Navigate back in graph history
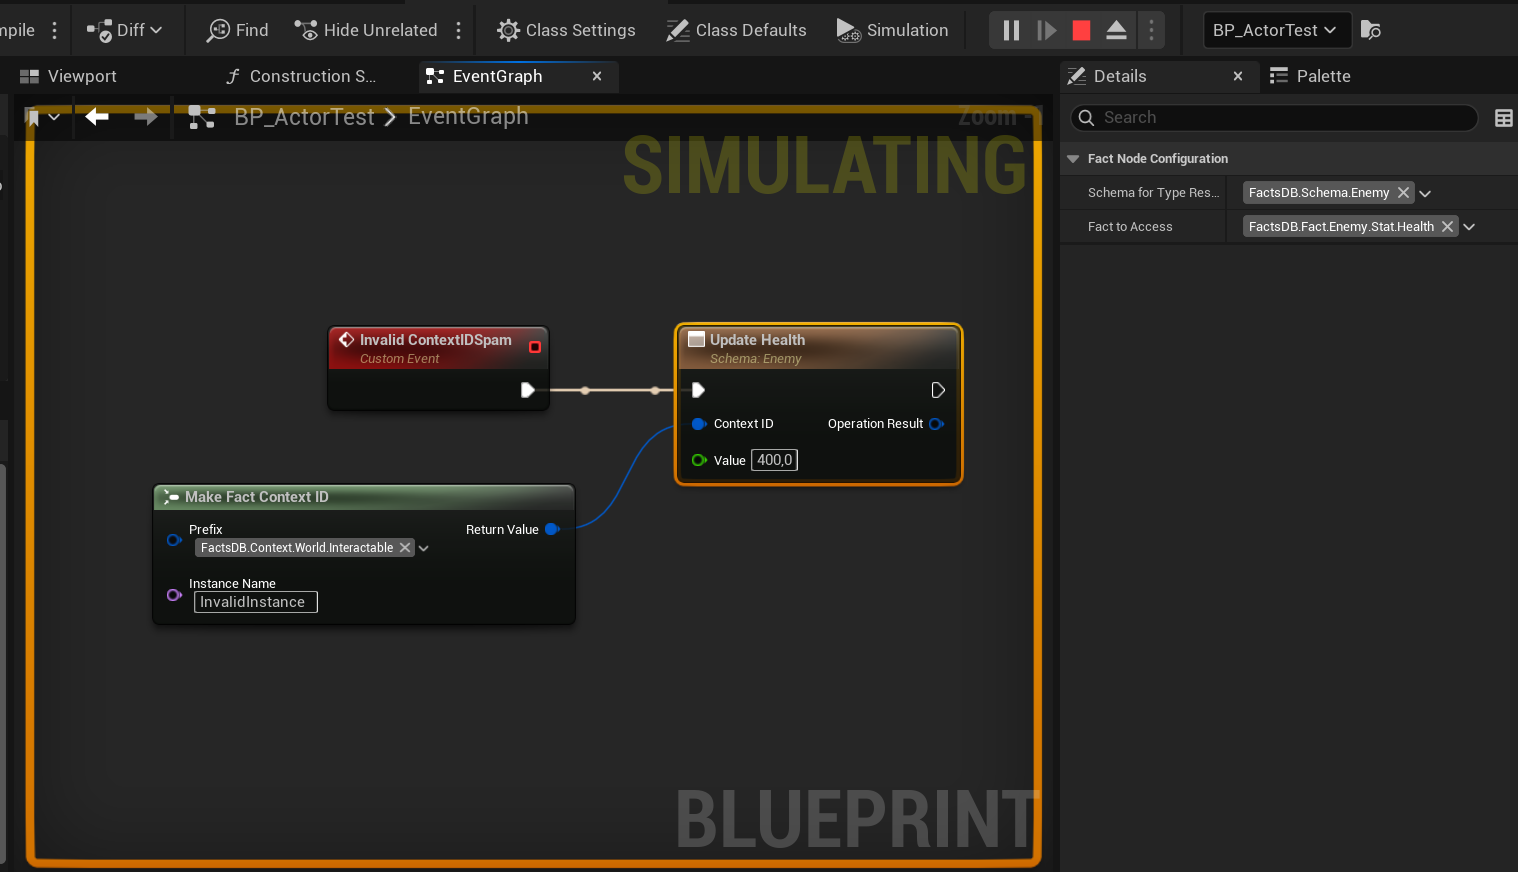1518x872 pixels. [x=97, y=117]
